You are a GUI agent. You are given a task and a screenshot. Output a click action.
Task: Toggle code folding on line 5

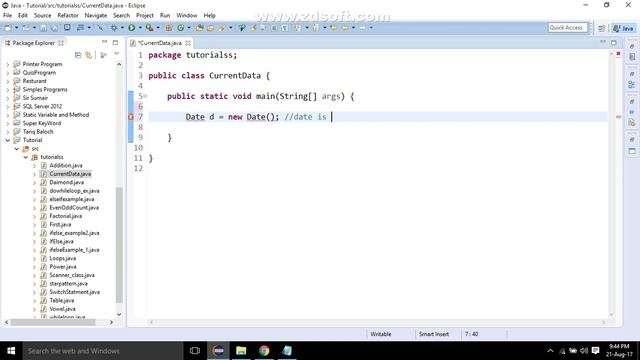(145, 96)
